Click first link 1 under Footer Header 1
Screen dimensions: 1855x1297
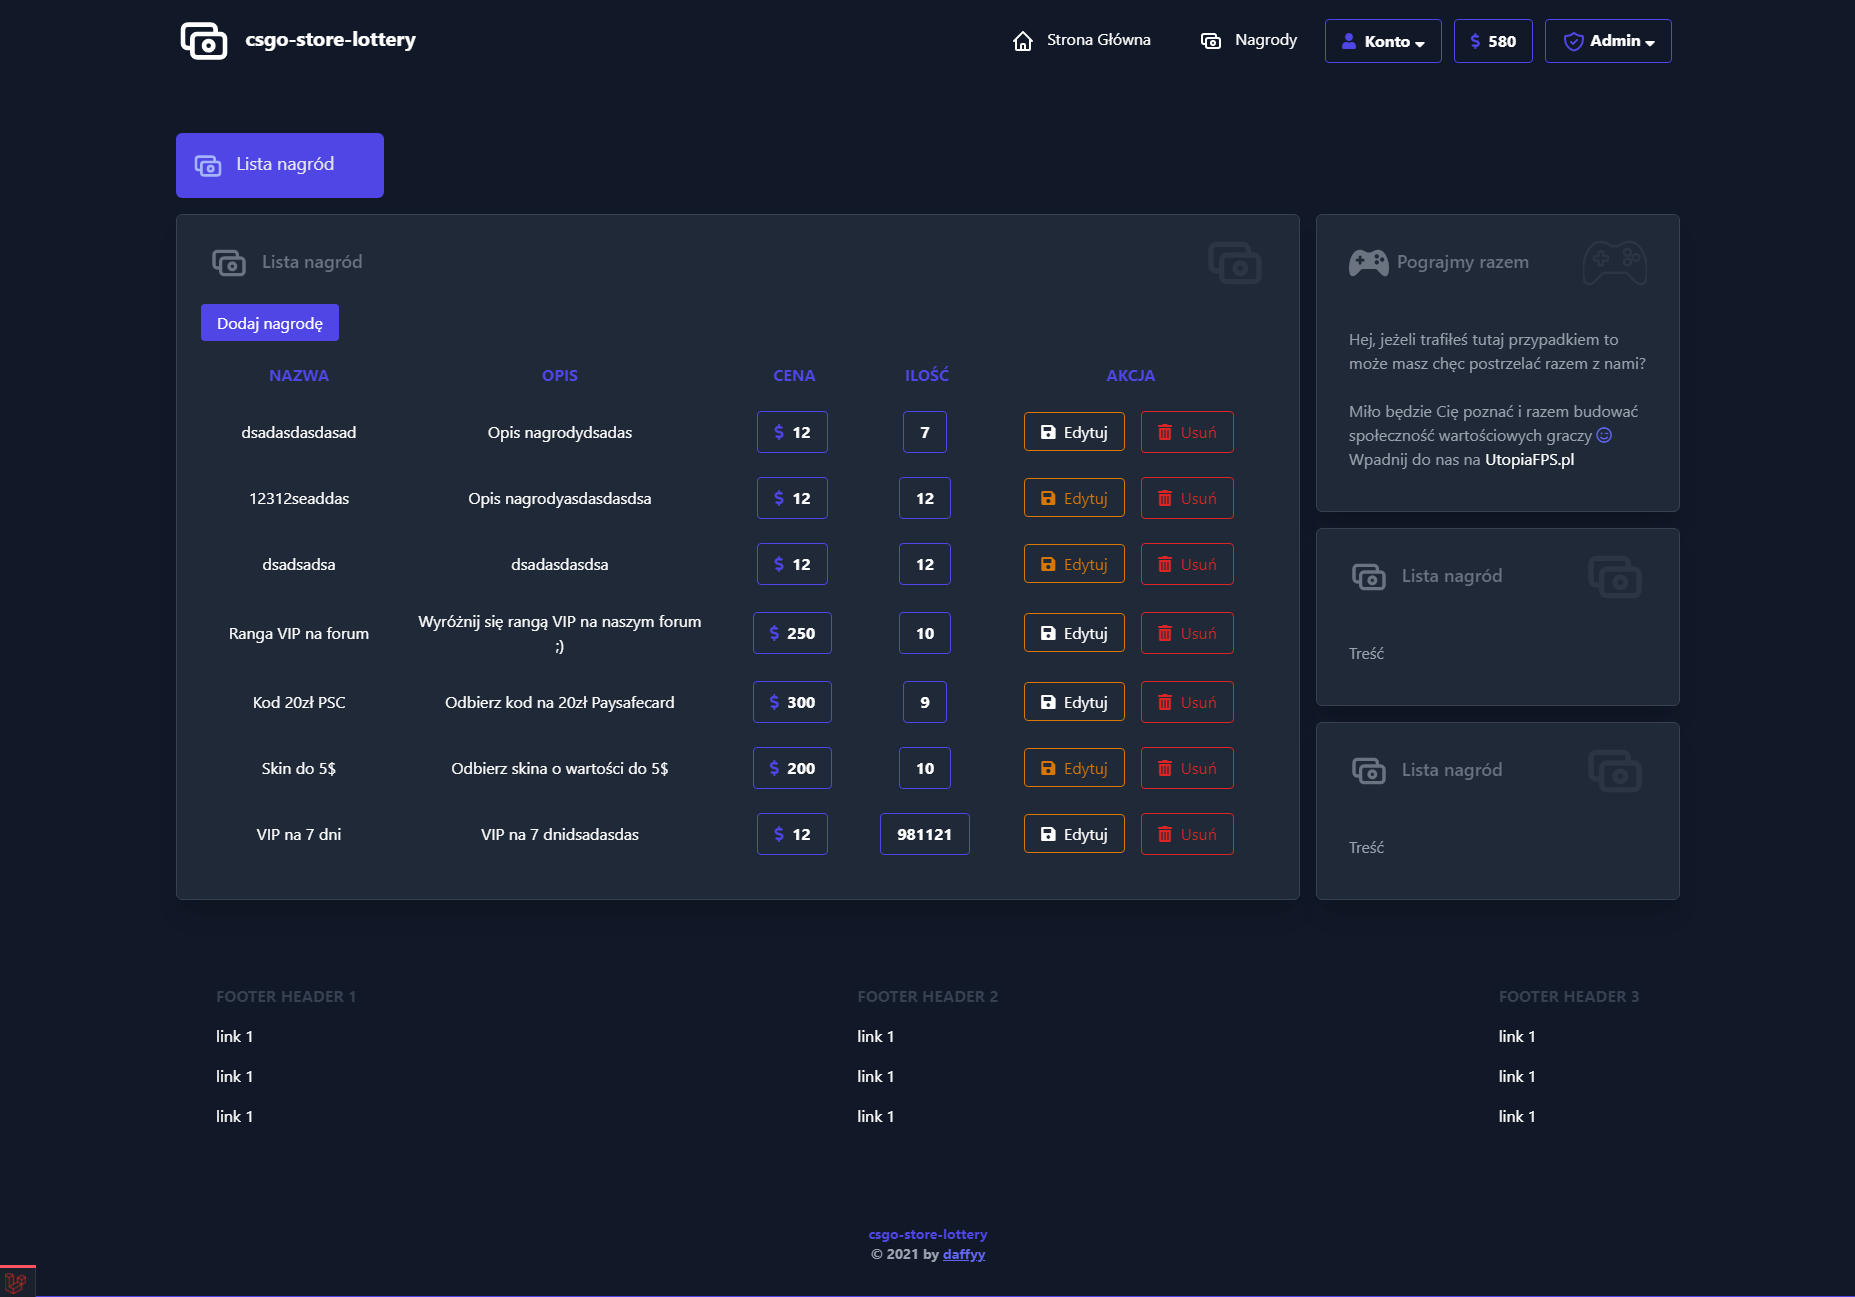235,1036
